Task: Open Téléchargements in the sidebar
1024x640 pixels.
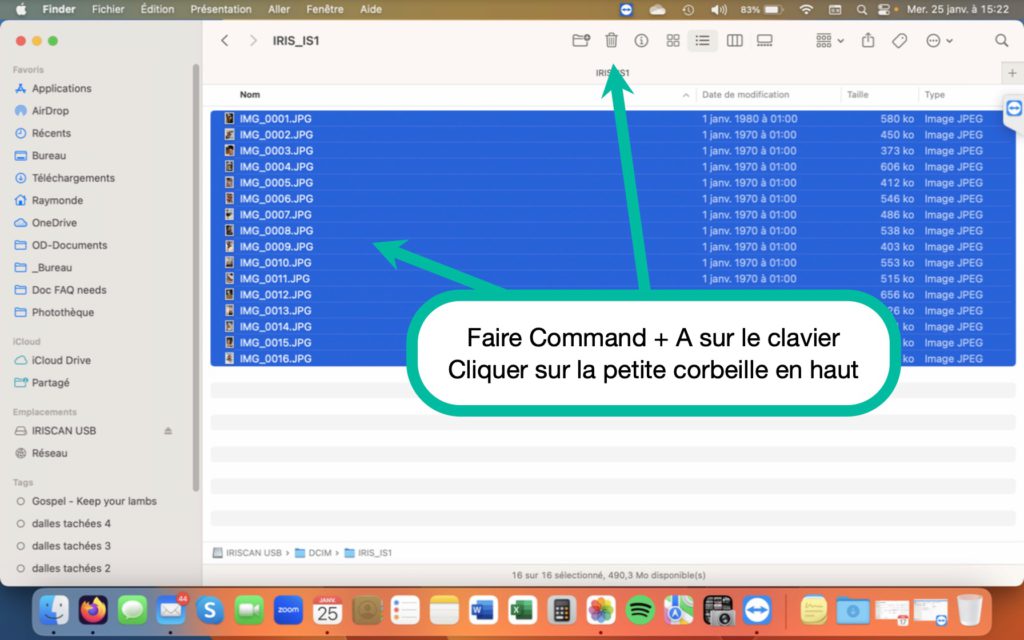Action: click(72, 178)
